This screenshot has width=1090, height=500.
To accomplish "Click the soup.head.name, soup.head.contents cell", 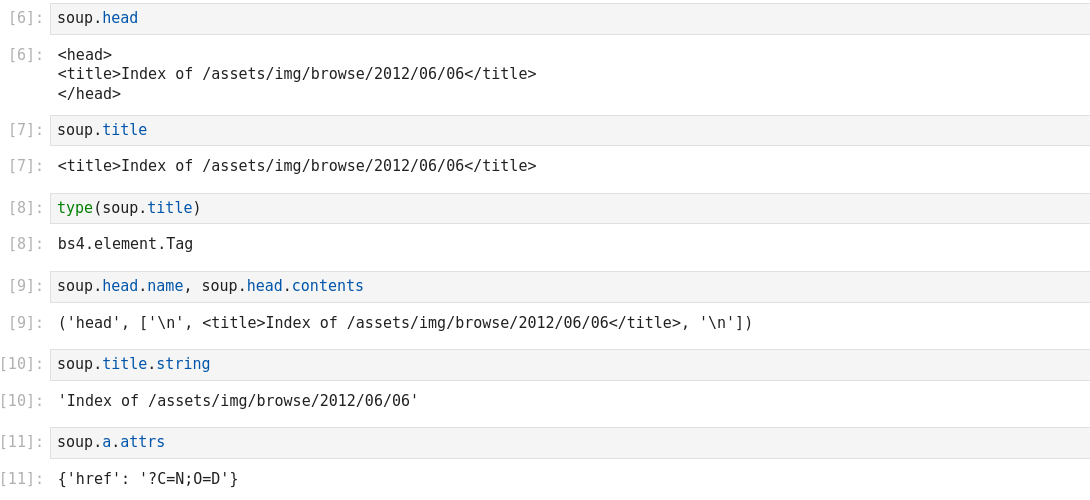I will pyautogui.click(x=570, y=287).
